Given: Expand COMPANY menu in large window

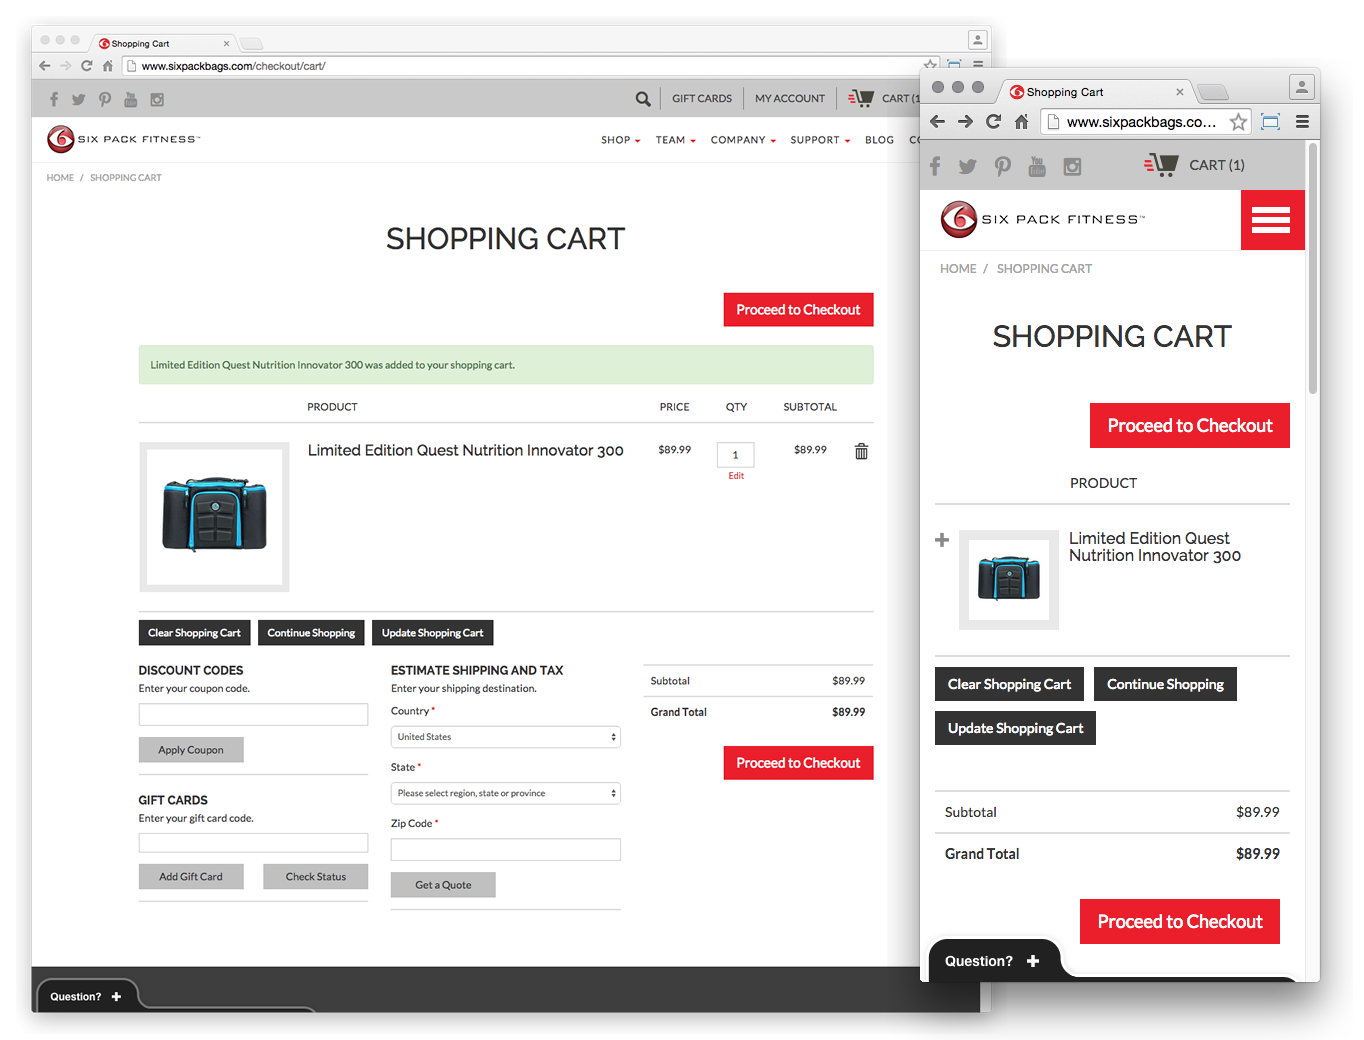Looking at the screenshot, I should point(743,140).
